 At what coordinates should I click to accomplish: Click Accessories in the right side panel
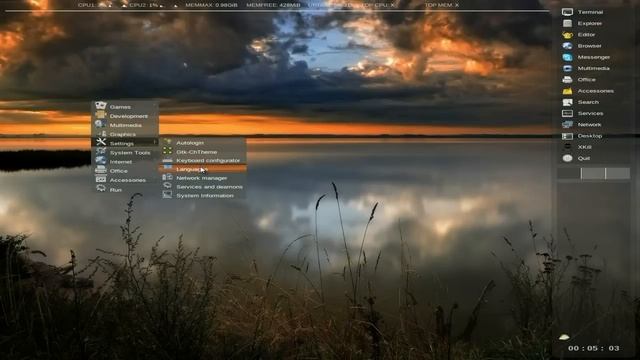(x=588, y=91)
